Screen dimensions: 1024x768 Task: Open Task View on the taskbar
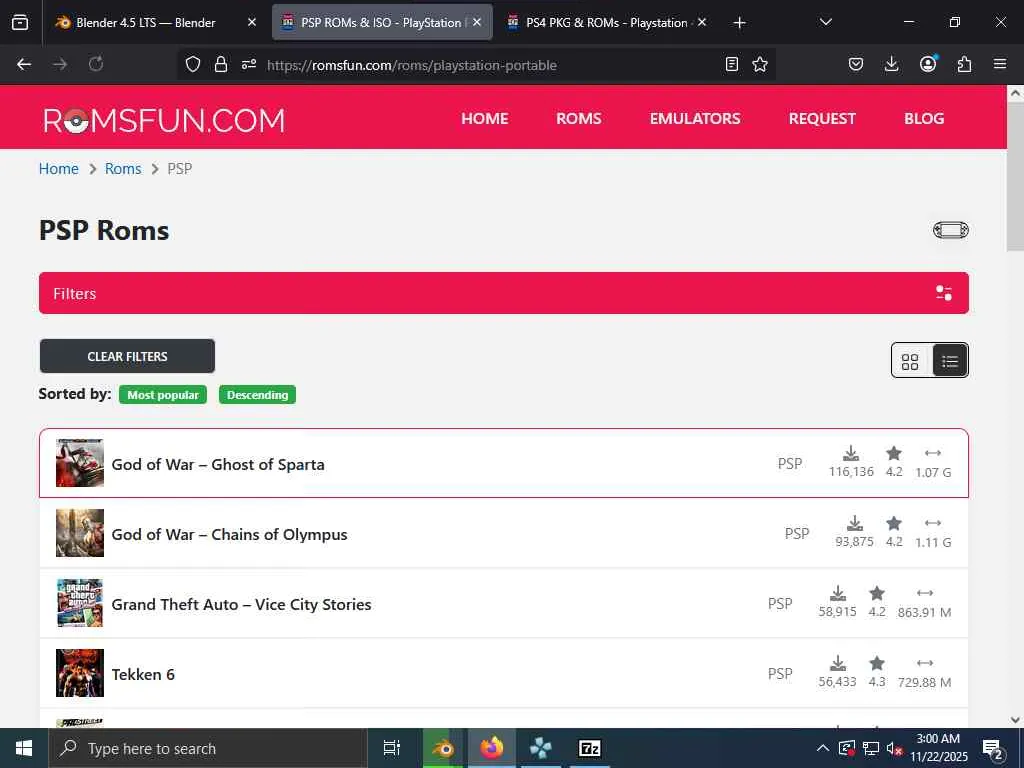(x=391, y=748)
